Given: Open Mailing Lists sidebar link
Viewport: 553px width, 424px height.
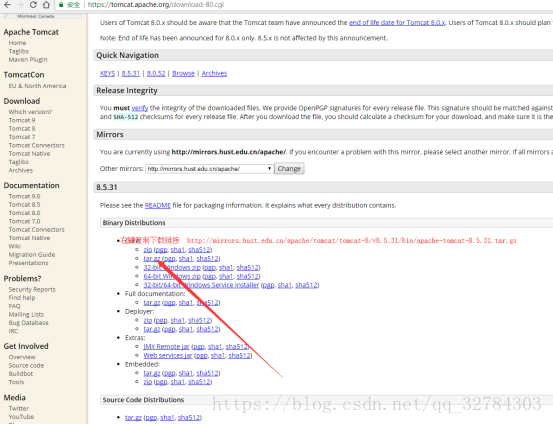Looking at the screenshot, I should [26, 315].
